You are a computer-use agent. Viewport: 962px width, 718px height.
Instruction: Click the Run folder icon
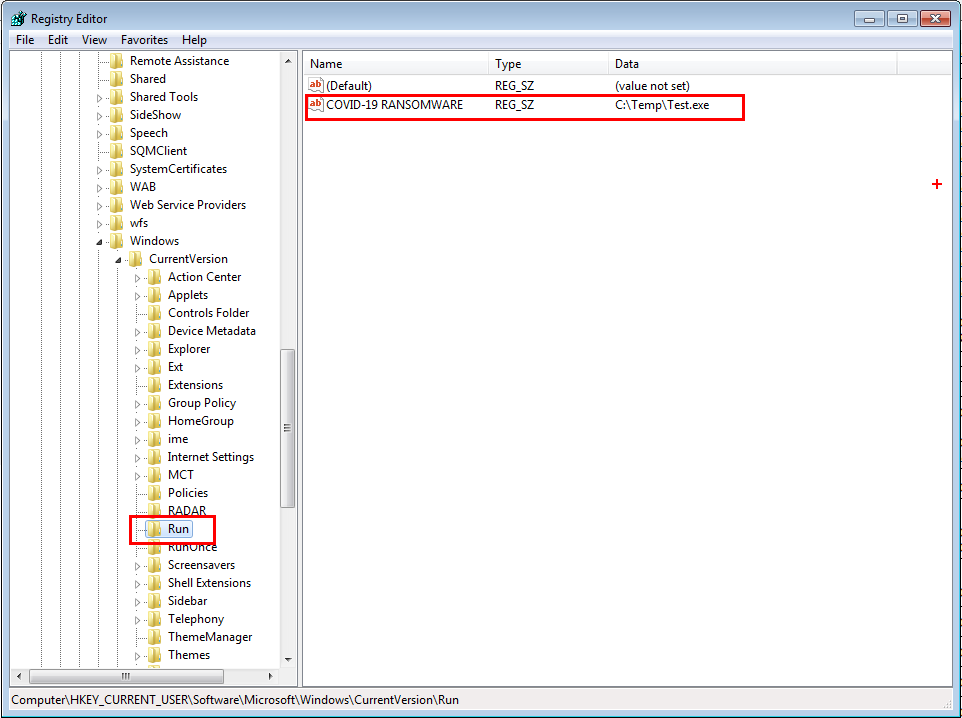pos(155,529)
